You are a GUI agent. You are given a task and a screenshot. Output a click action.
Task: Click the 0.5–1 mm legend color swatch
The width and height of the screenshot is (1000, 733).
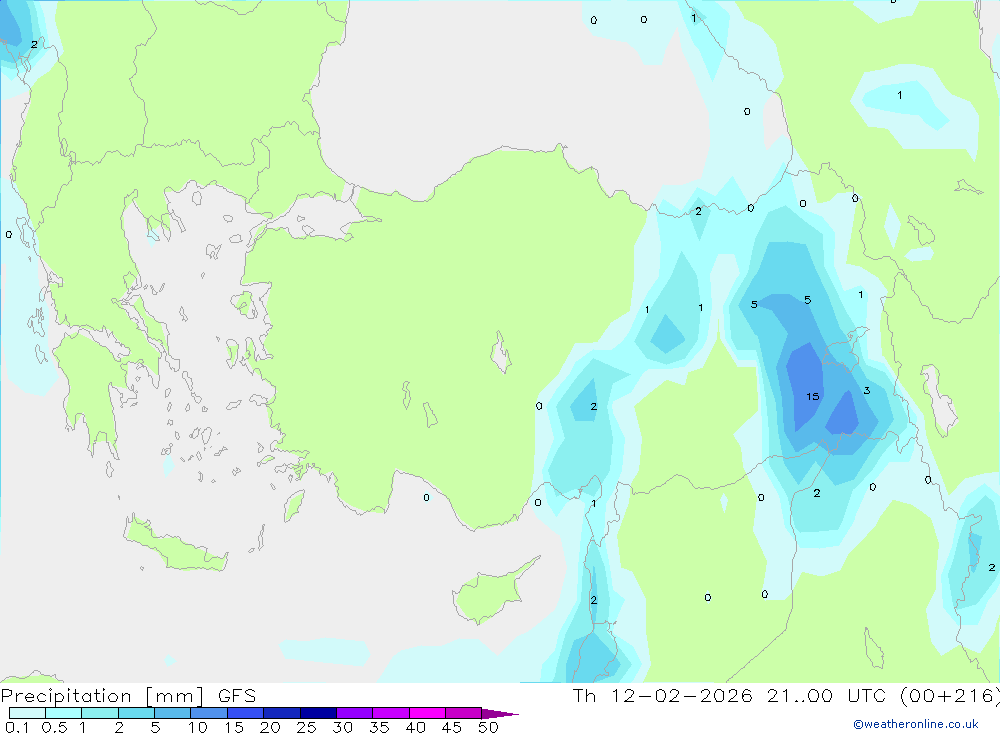click(x=64, y=713)
